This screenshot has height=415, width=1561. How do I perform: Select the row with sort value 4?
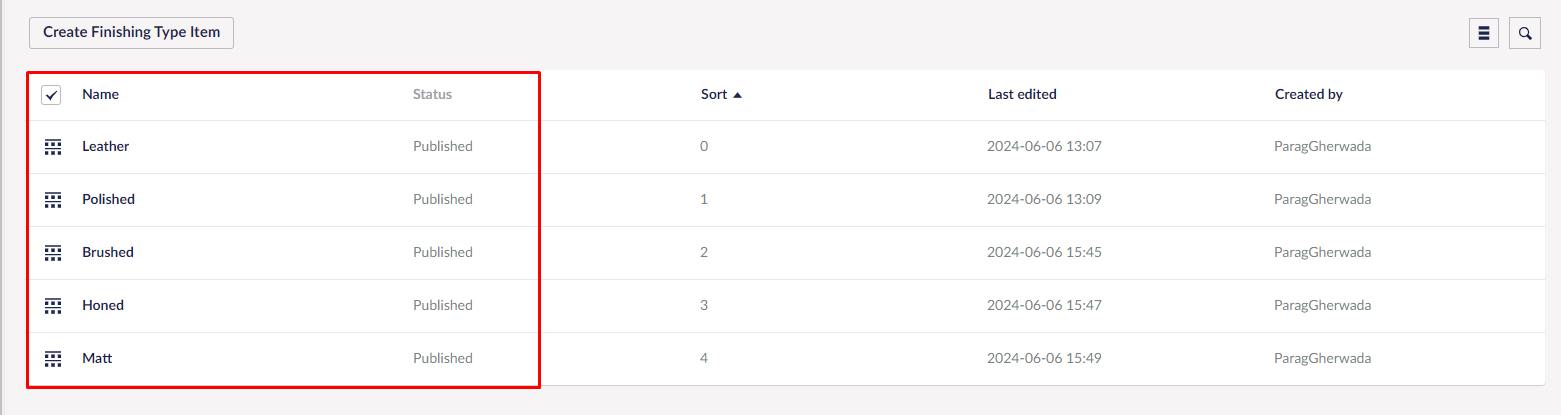[786, 358]
